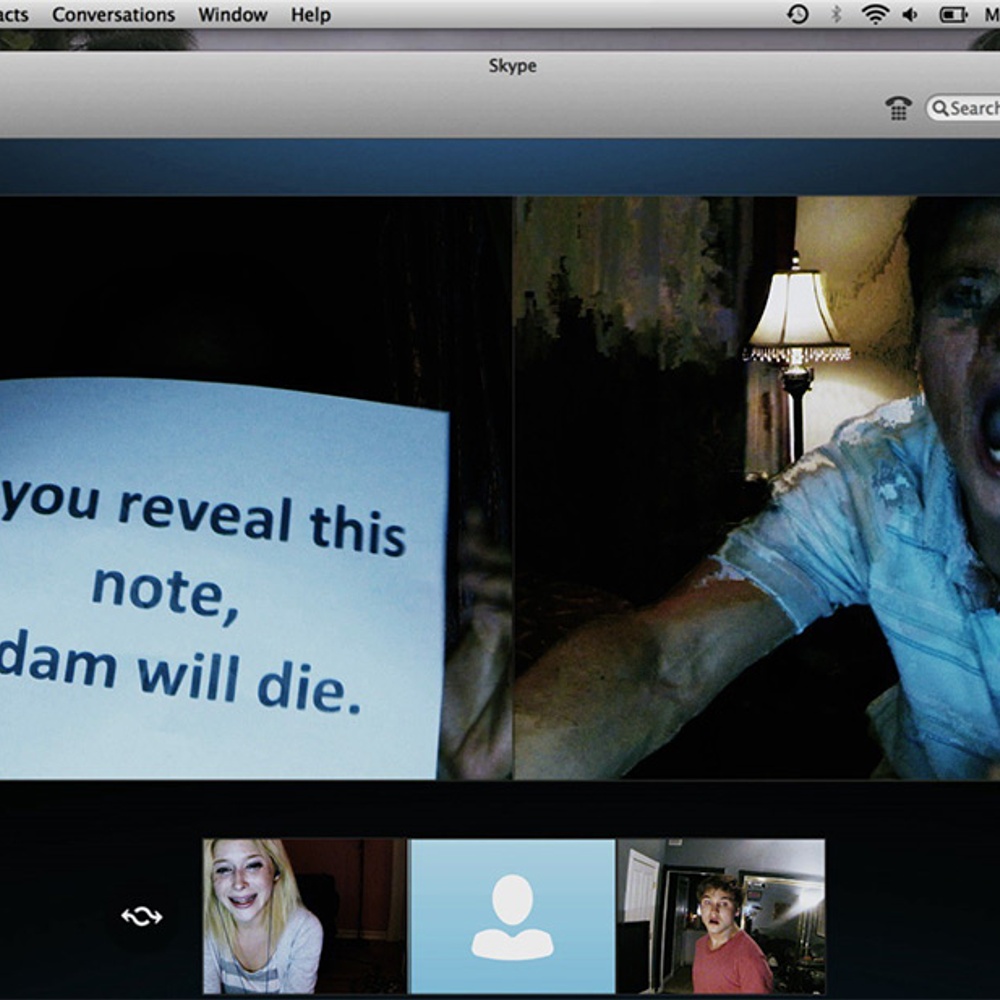Open the Window menu
The width and height of the screenshot is (1000, 1000).
pyautogui.click(x=233, y=14)
